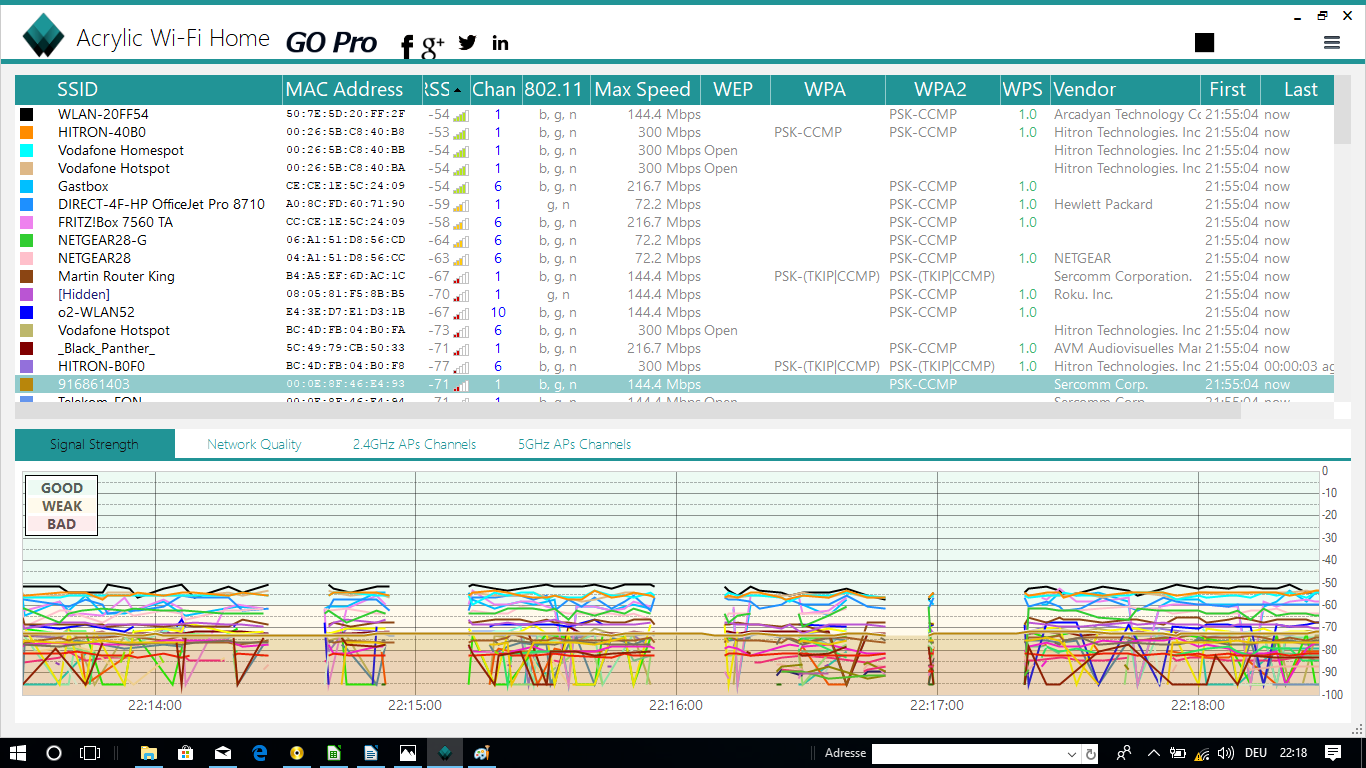Open Mail app from taskbar
This screenshot has width=1366, height=768.
222,753
